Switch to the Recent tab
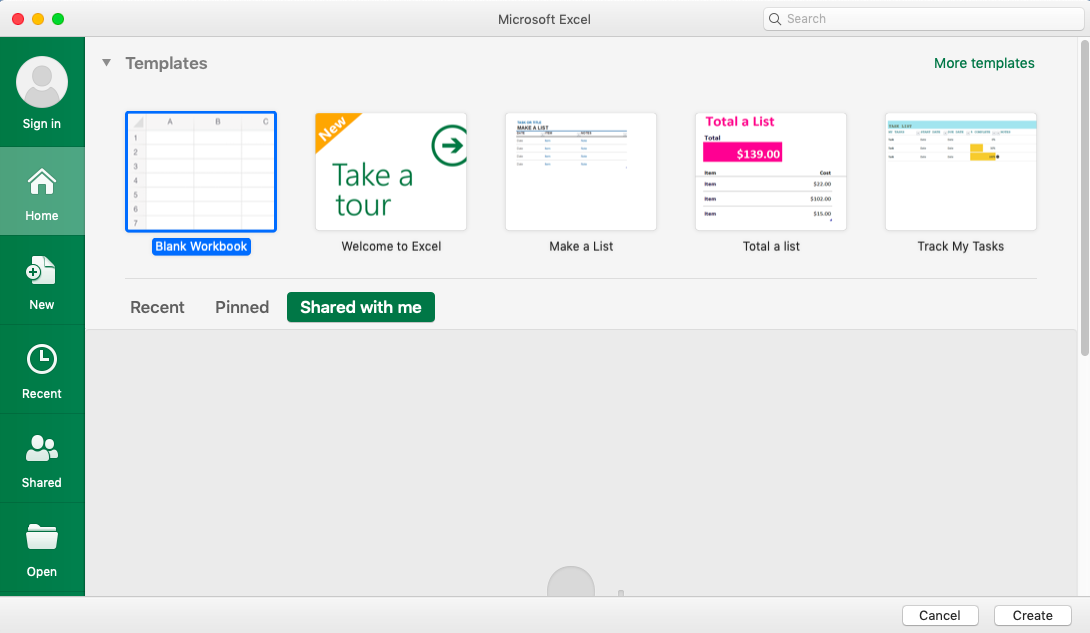The image size is (1090, 633). coord(157,307)
